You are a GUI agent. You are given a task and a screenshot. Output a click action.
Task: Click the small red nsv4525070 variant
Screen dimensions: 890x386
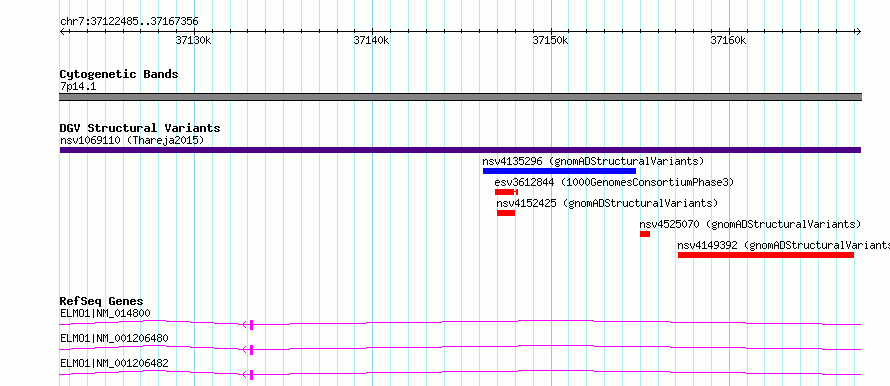[645, 234]
